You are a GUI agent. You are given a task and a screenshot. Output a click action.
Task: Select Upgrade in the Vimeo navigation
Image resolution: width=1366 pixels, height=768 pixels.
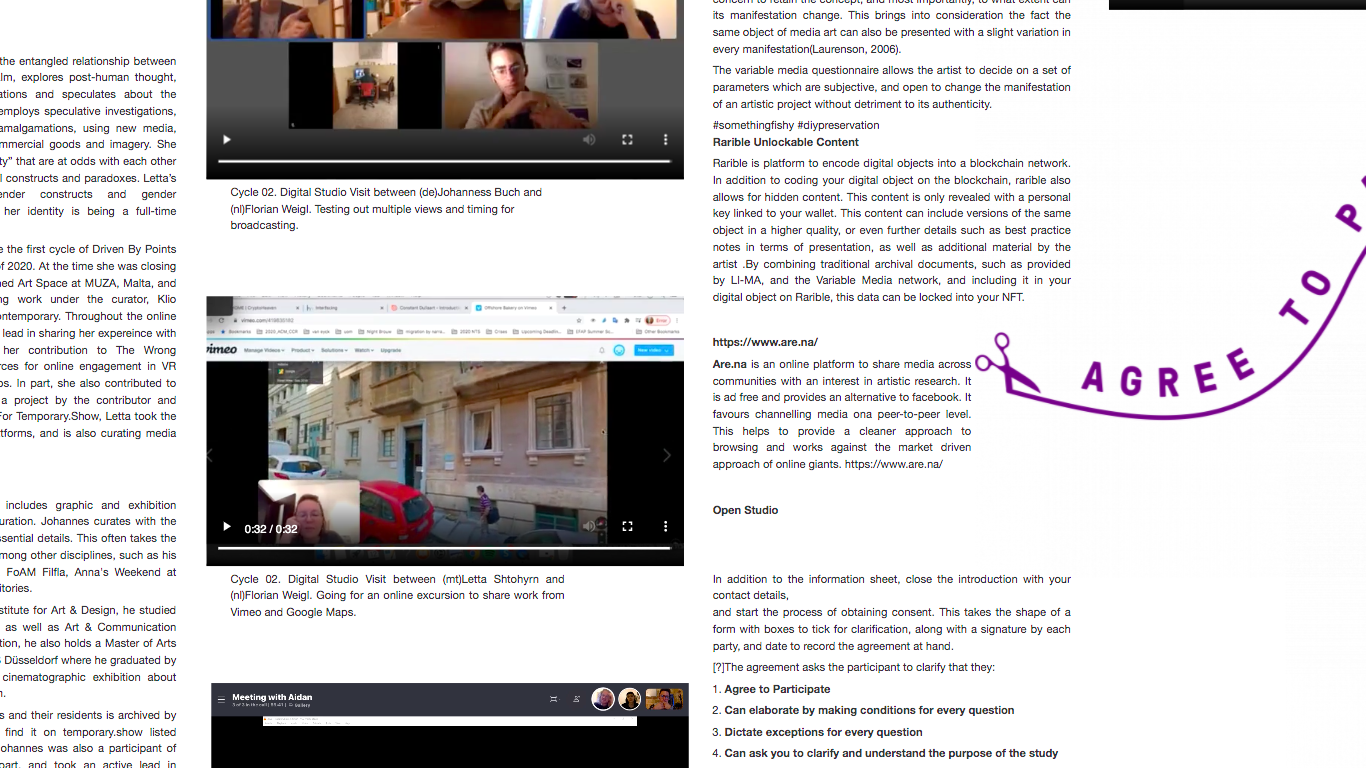point(391,350)
